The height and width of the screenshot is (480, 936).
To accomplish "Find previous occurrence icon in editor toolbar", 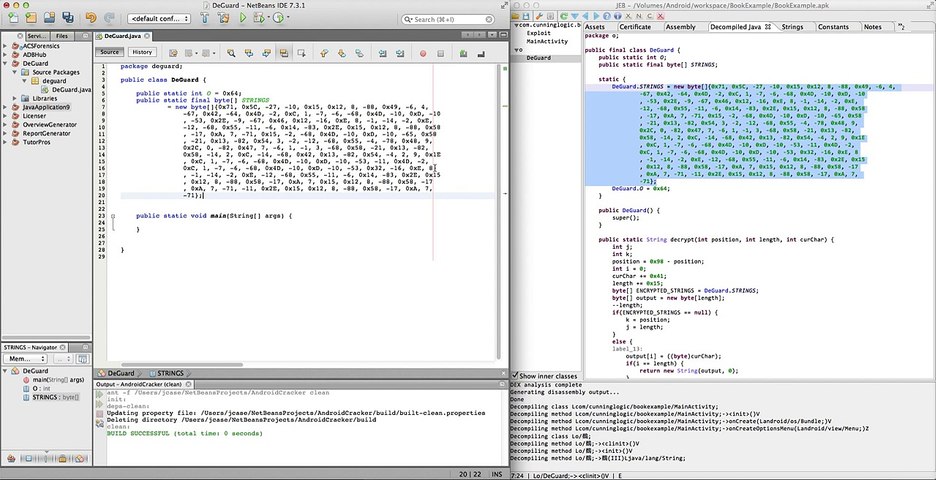I will point(250,53).
